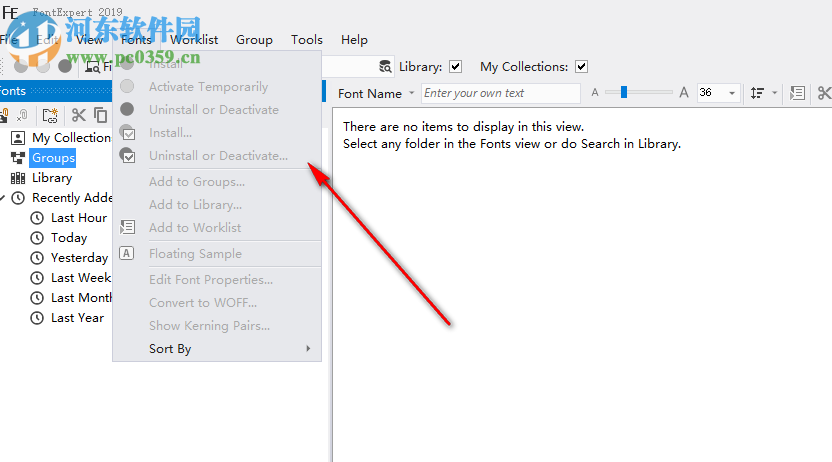Open the Group menu
832x462 pixels.
click(254, 40)
